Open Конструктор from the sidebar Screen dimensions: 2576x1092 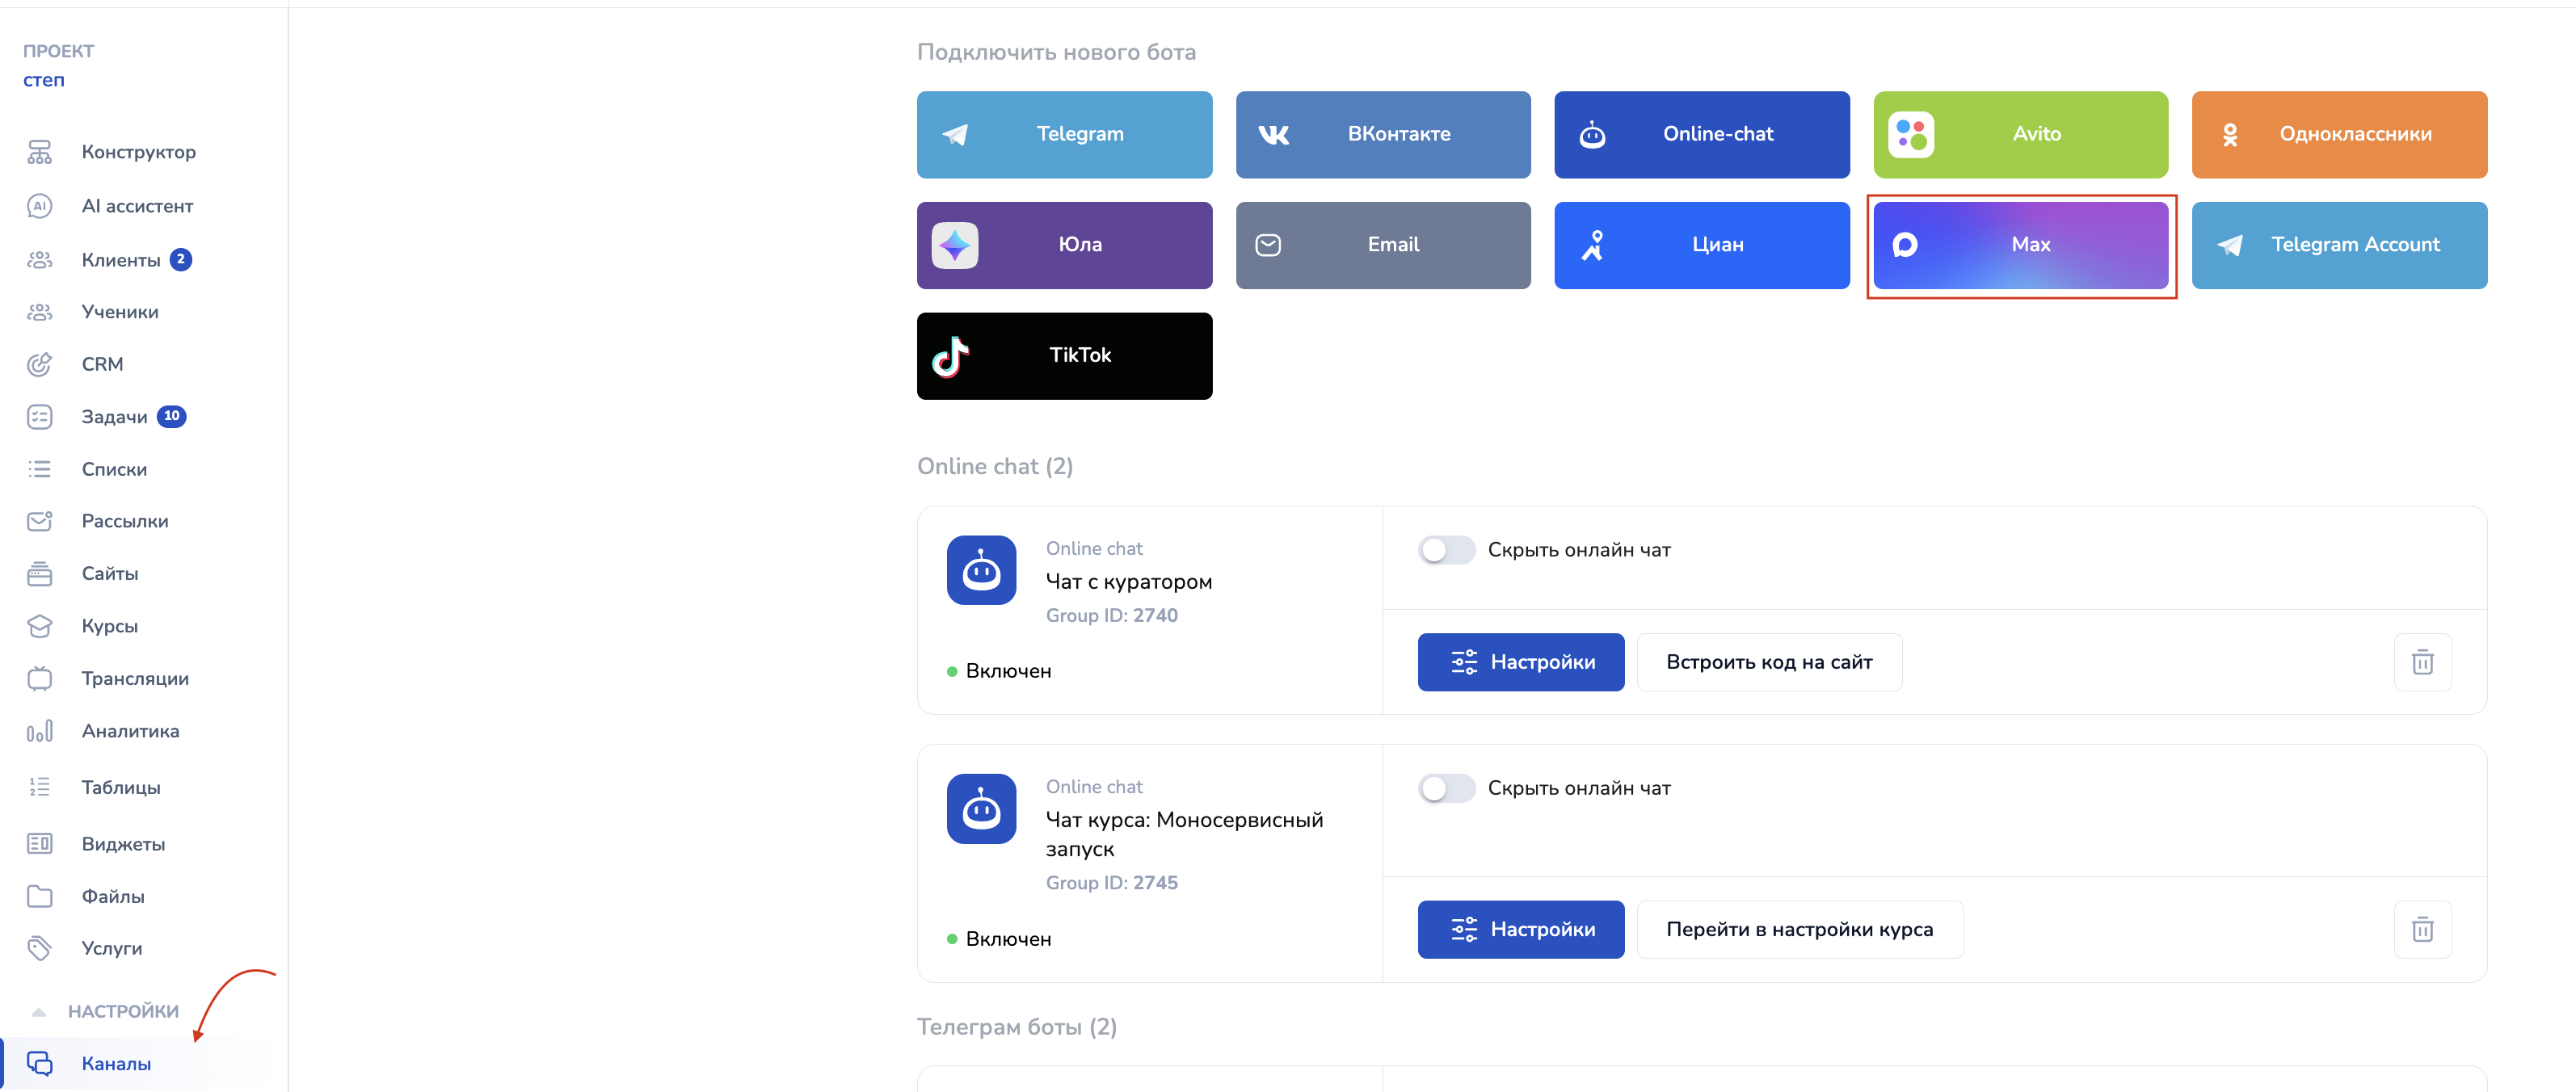[x=138, y=152]
